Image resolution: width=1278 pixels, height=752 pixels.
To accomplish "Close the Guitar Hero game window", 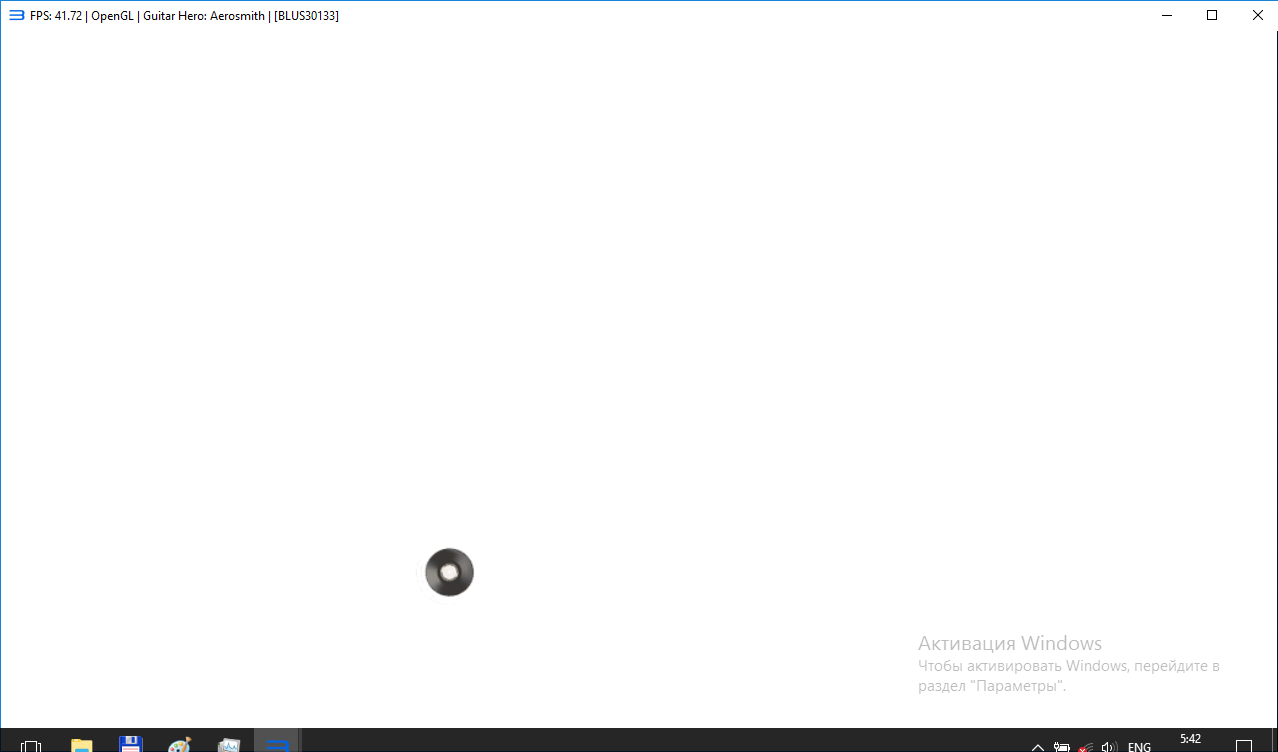I will 1257,15.
